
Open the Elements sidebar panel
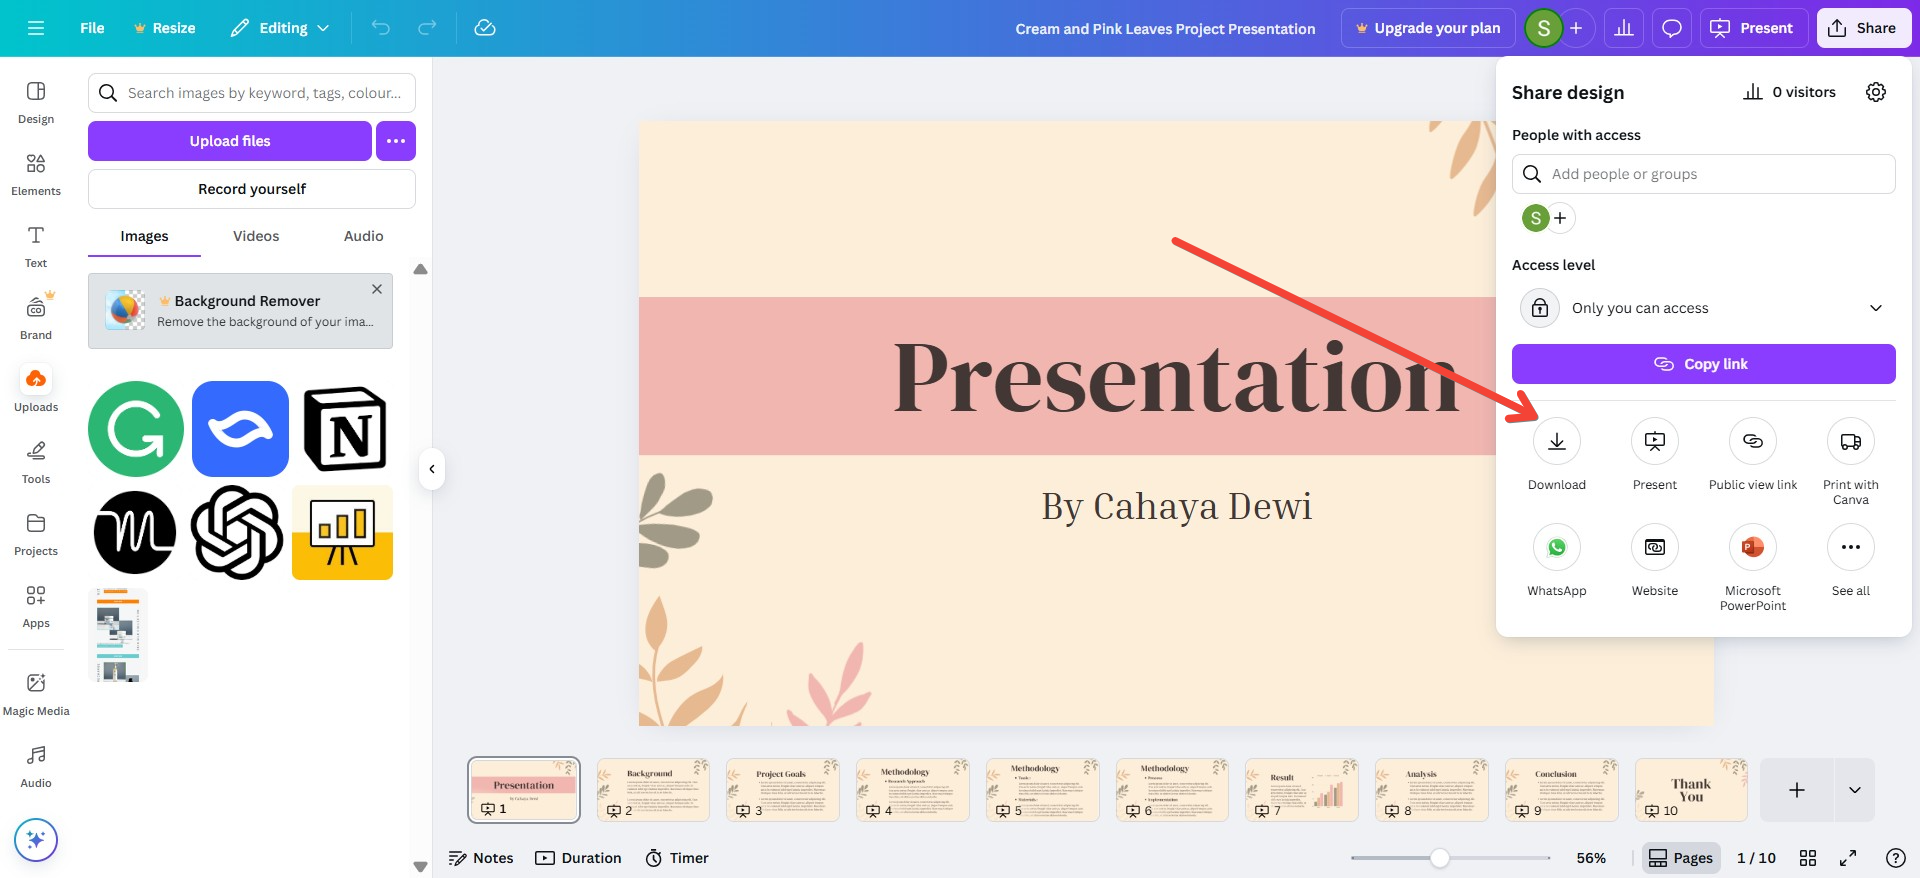(x=36, y=175)
